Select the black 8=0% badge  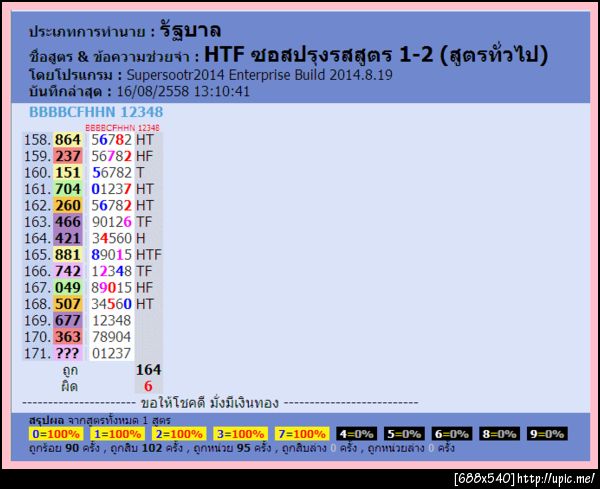(x=499, y=434)
